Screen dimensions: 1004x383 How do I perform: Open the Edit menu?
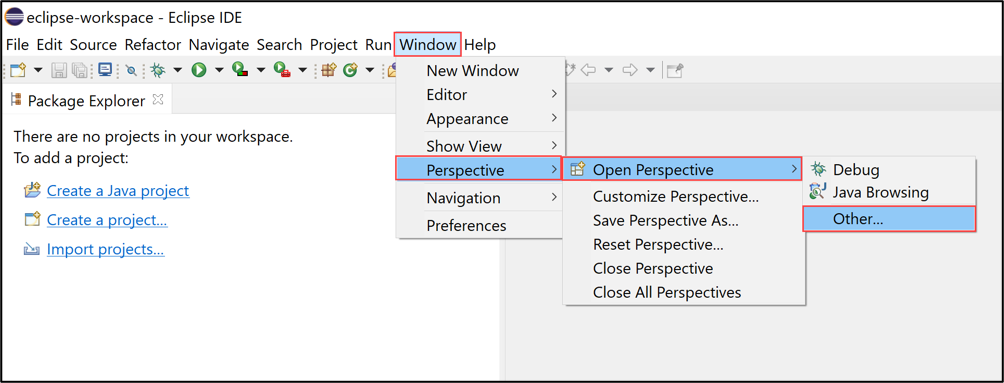(x=49, y=45)
